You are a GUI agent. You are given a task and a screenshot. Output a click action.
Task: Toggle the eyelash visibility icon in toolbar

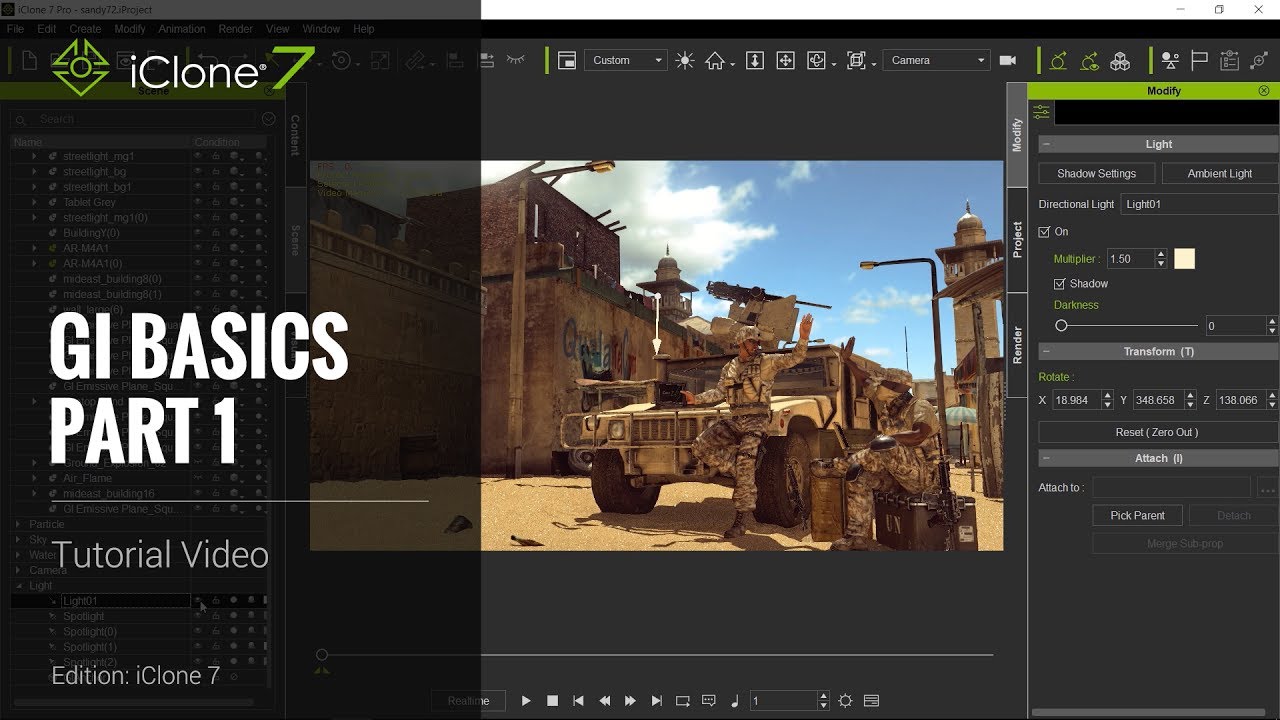click(x=516, y=60)
